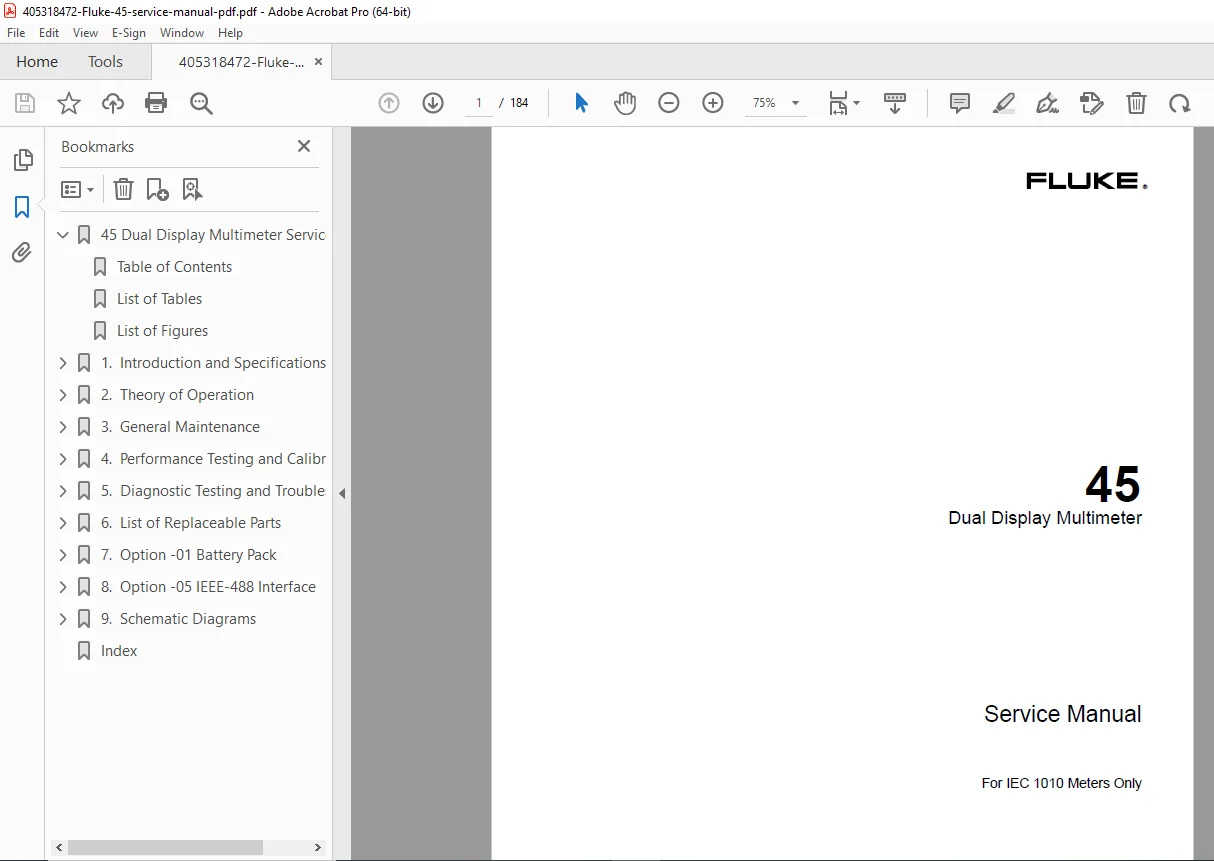The height and width of the screenshot is (861, 1214).
Task: Delete page with toolbar trash icon
Action: pyautogui.click(x=1136, y=103)
